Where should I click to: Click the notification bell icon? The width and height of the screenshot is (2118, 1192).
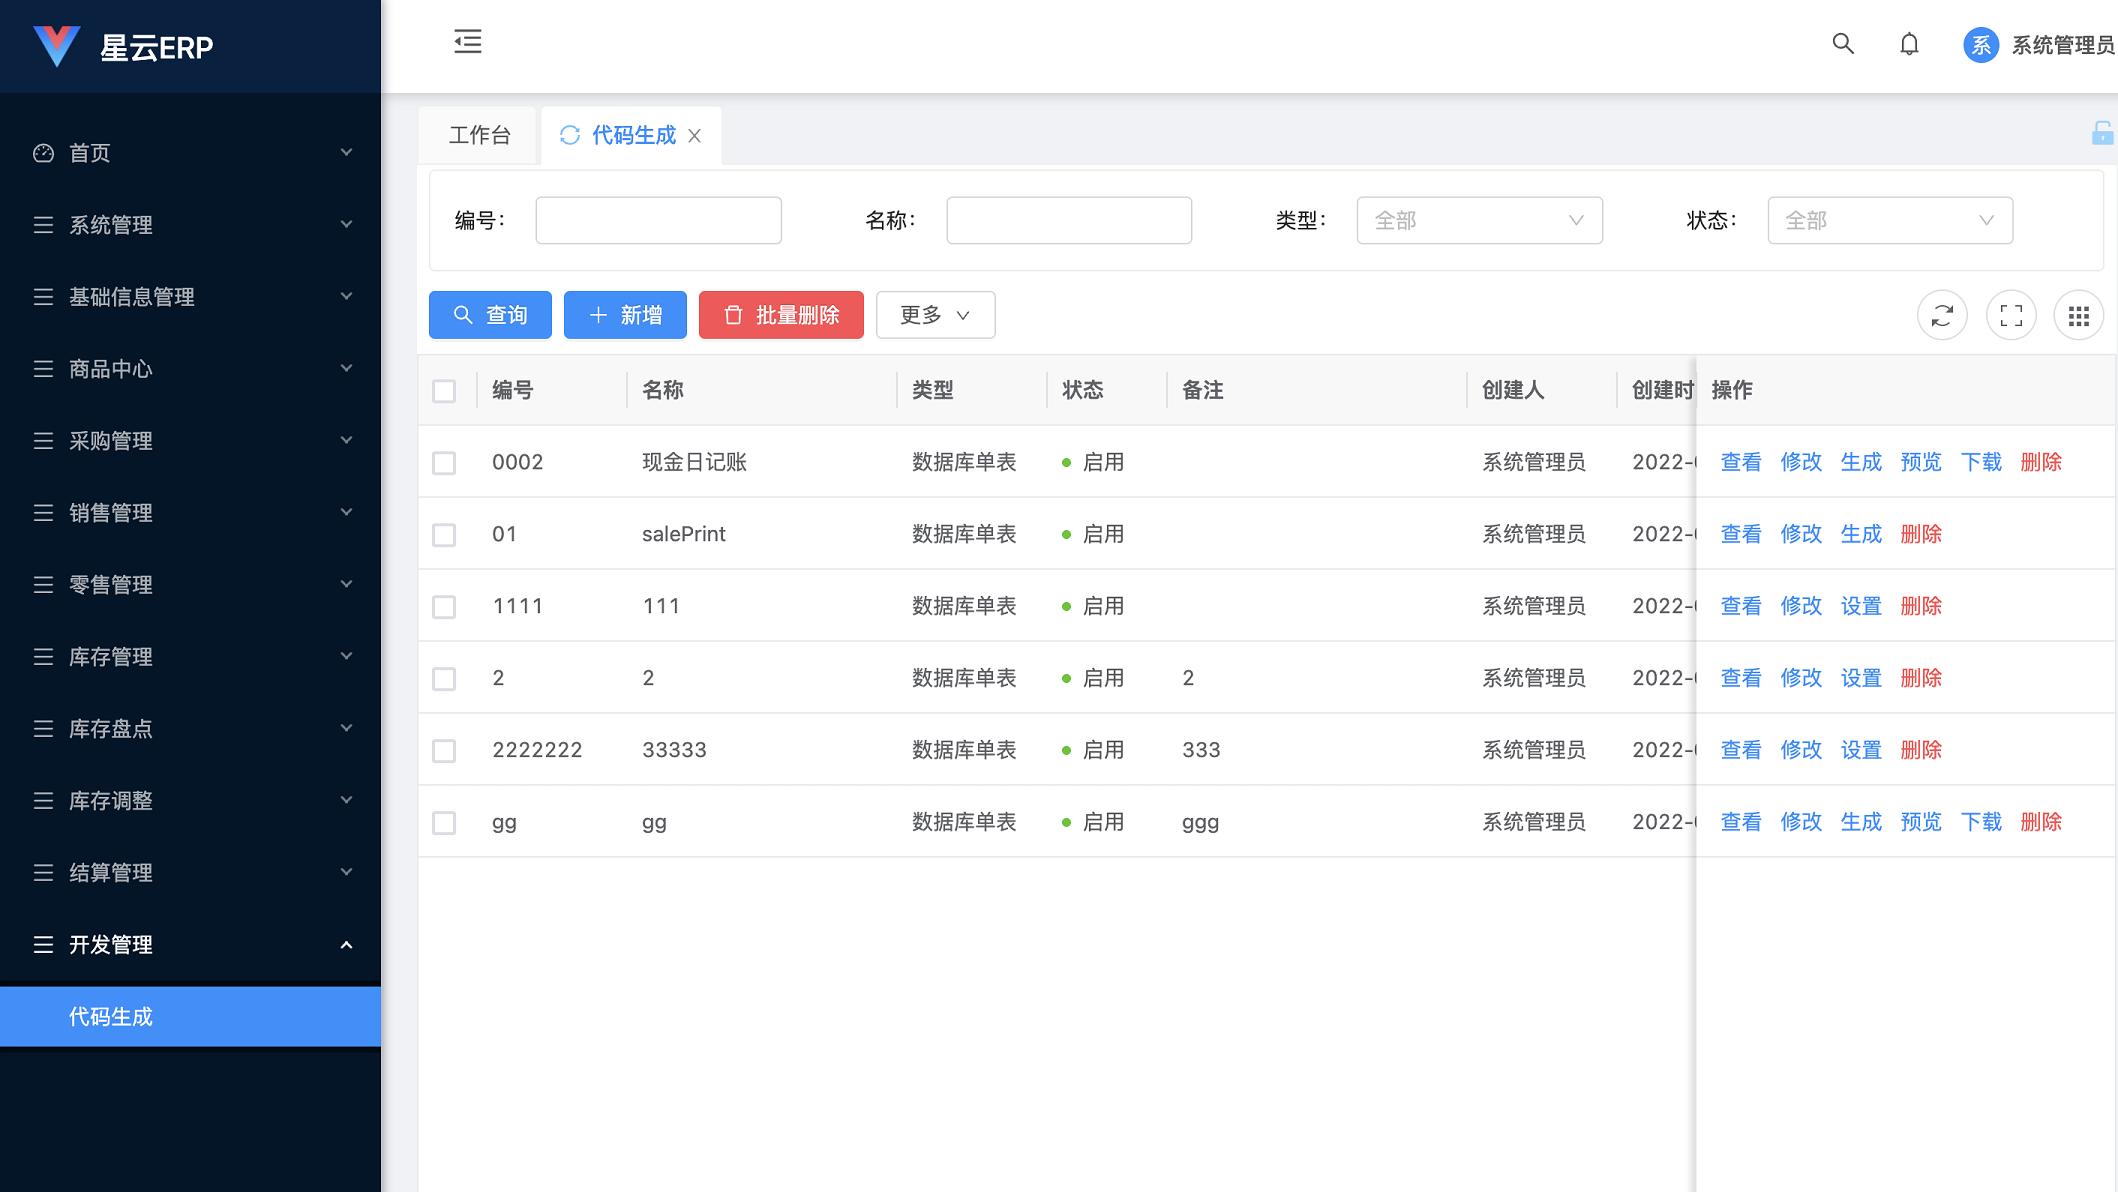[1909, 42]
